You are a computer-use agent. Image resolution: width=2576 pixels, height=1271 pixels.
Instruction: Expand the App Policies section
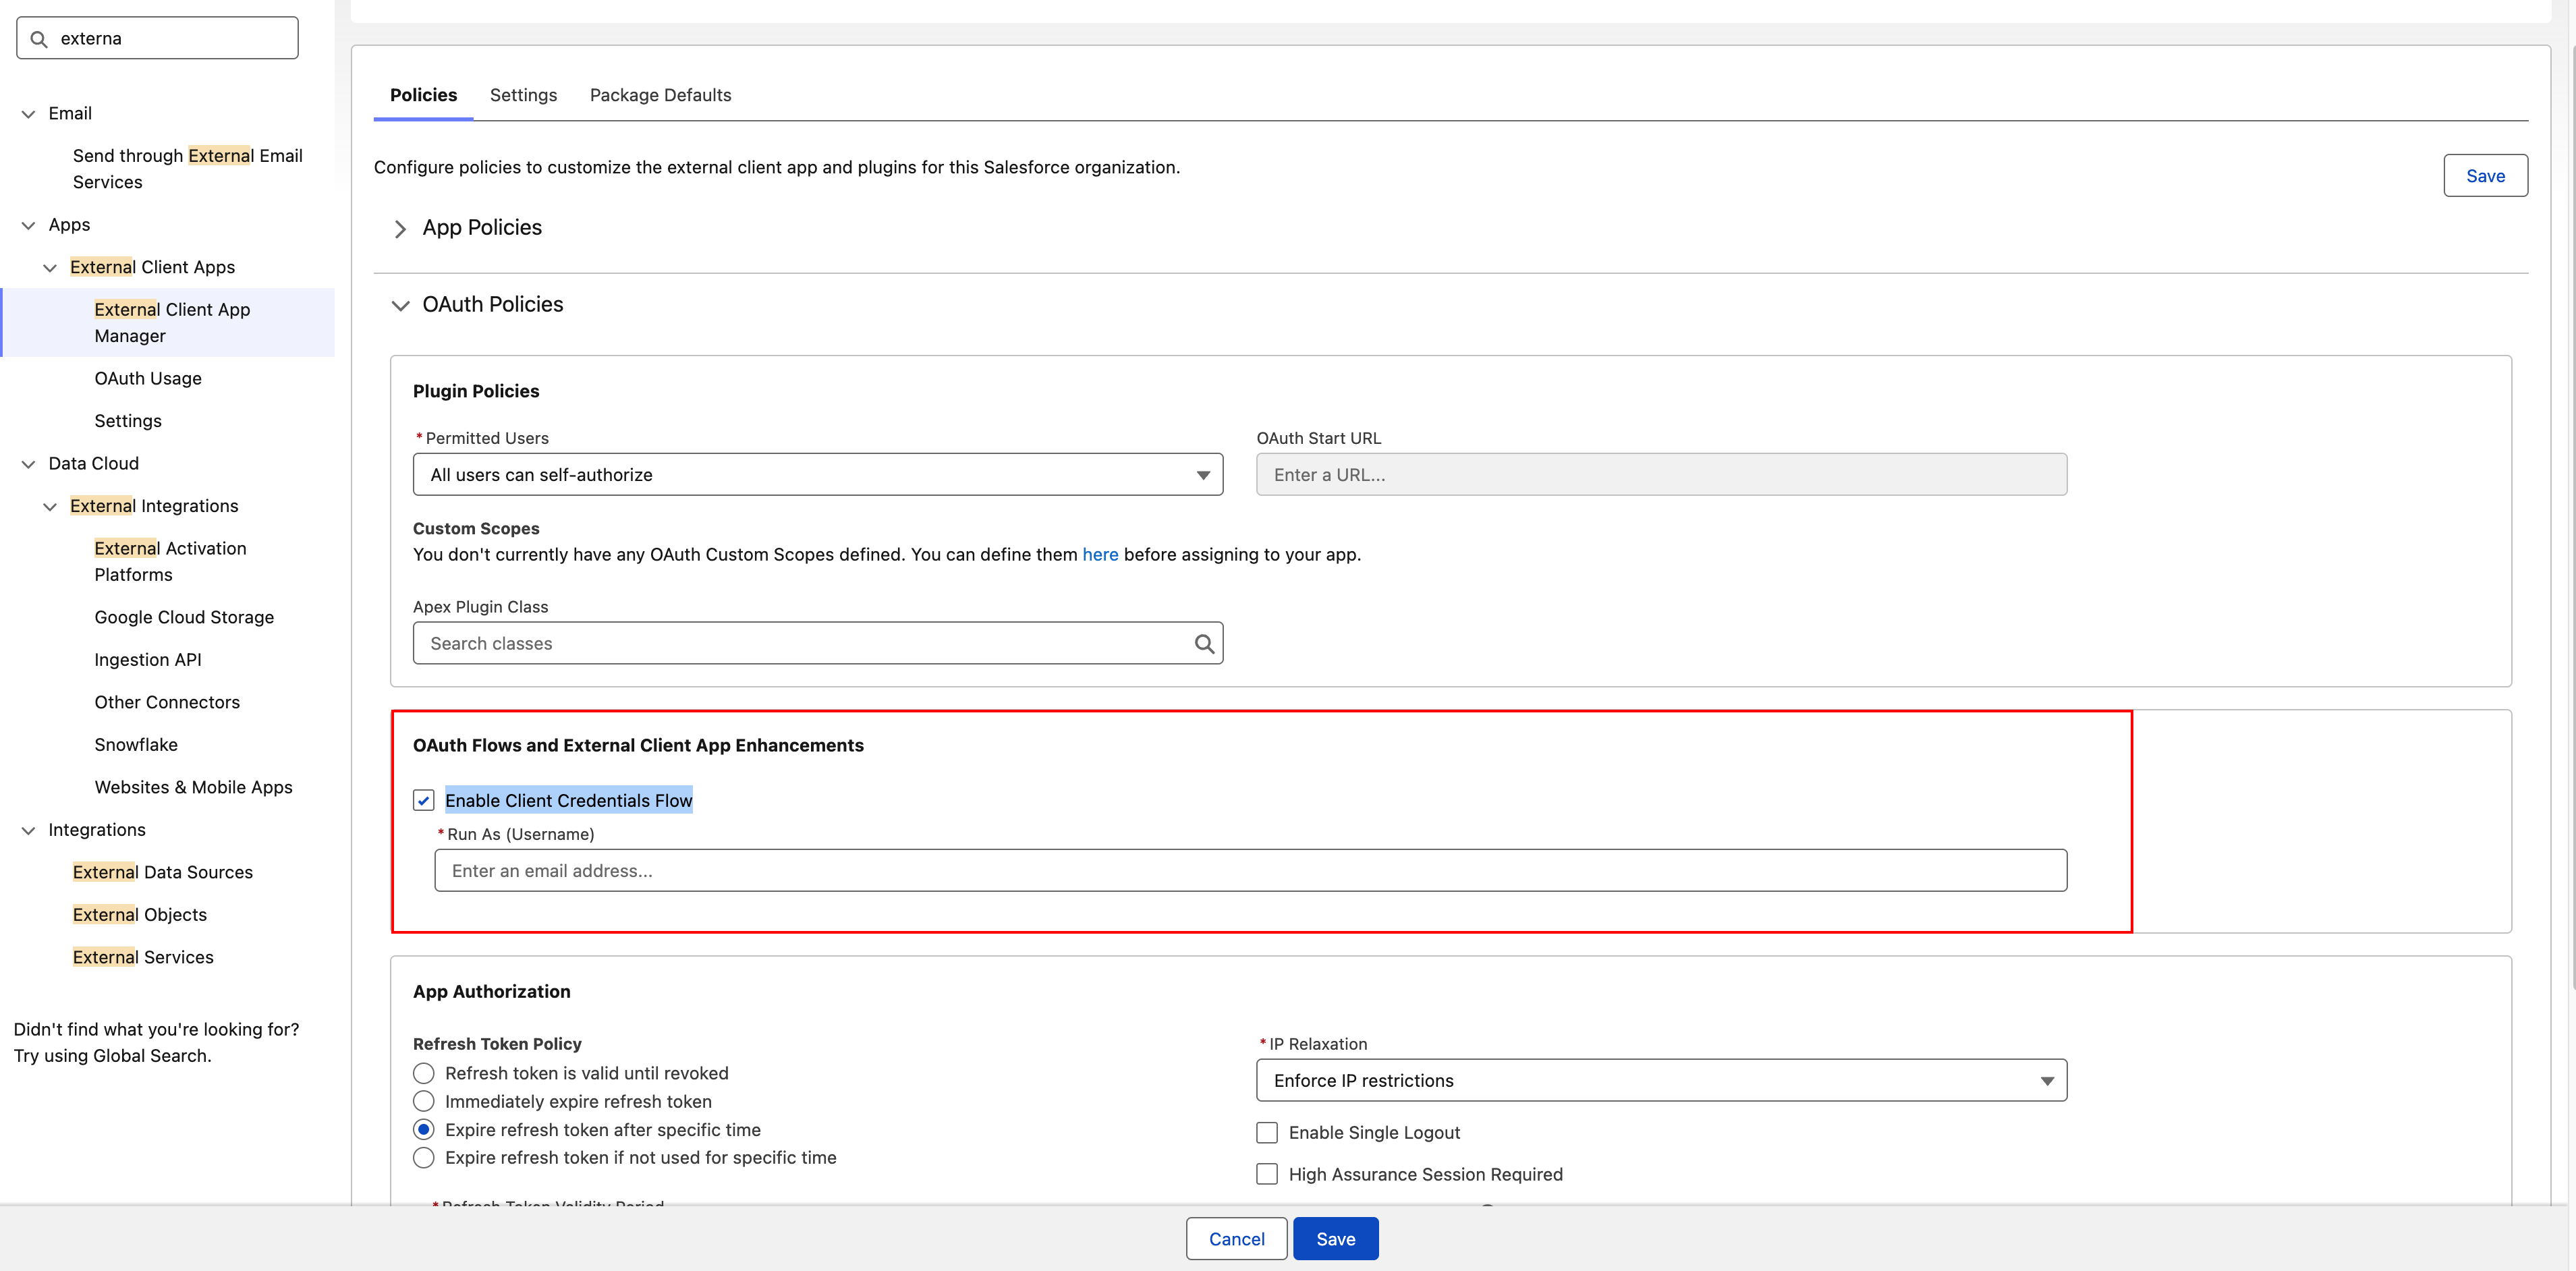tap(400, 228)
